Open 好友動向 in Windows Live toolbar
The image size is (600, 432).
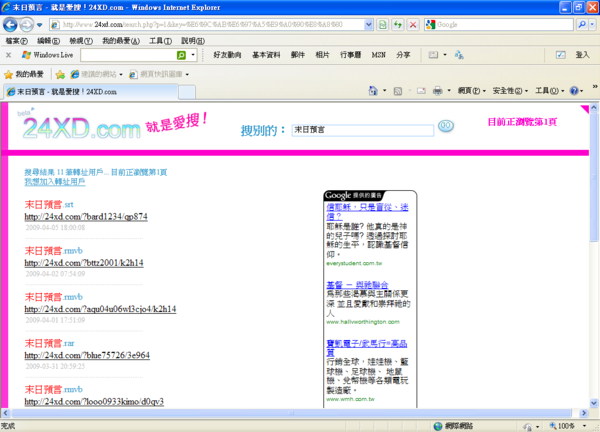(227, 55)
